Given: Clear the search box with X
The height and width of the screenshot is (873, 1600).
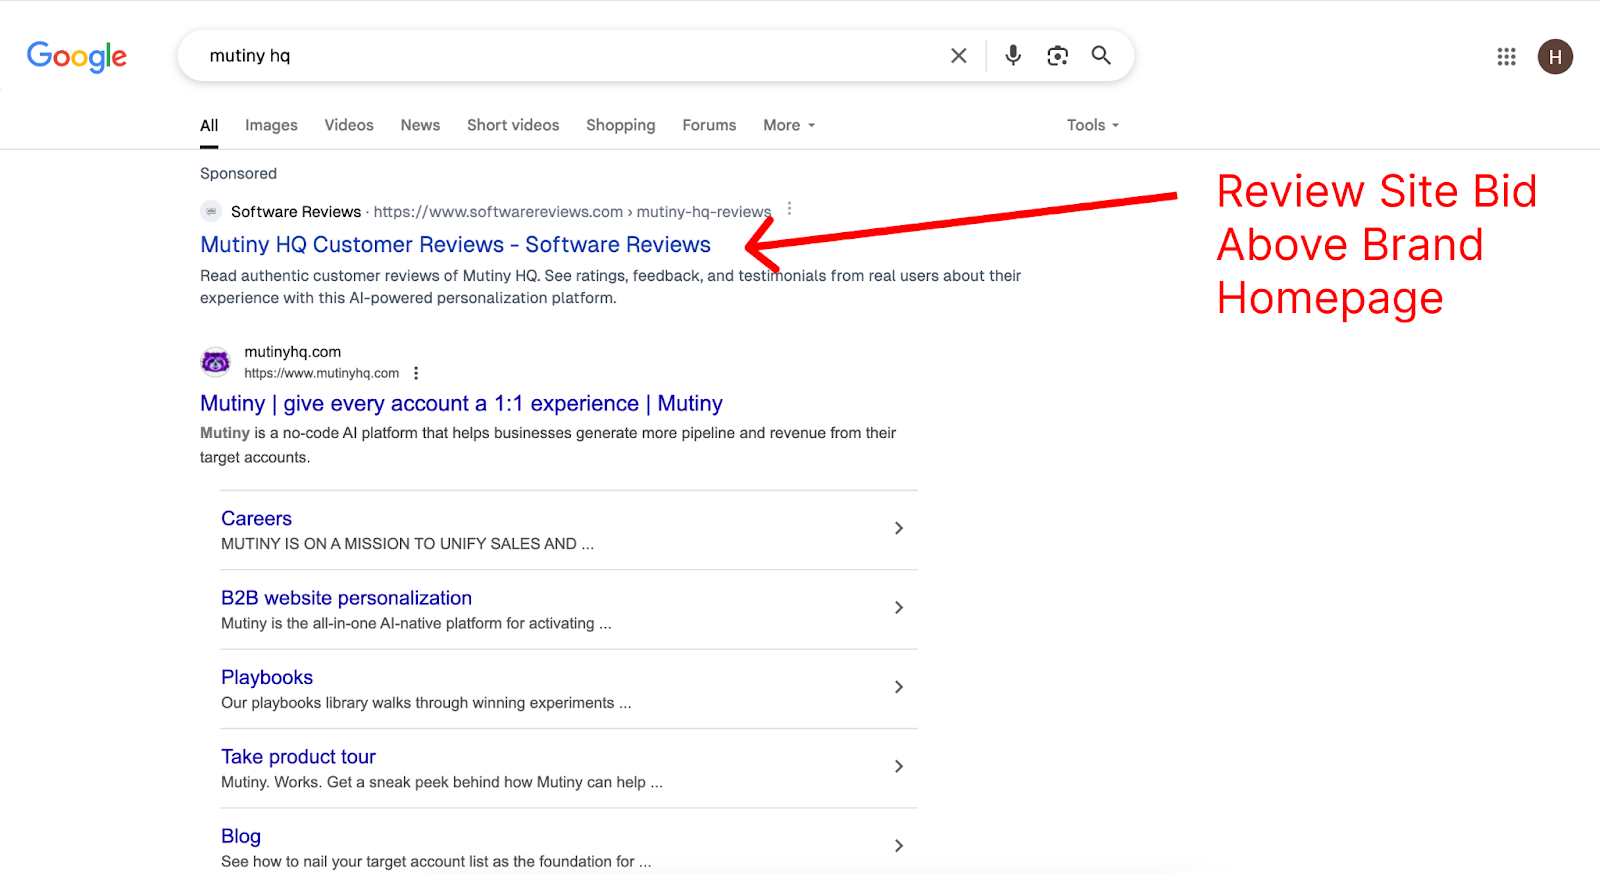Looking at the screenshot, I should click(958, 56).
